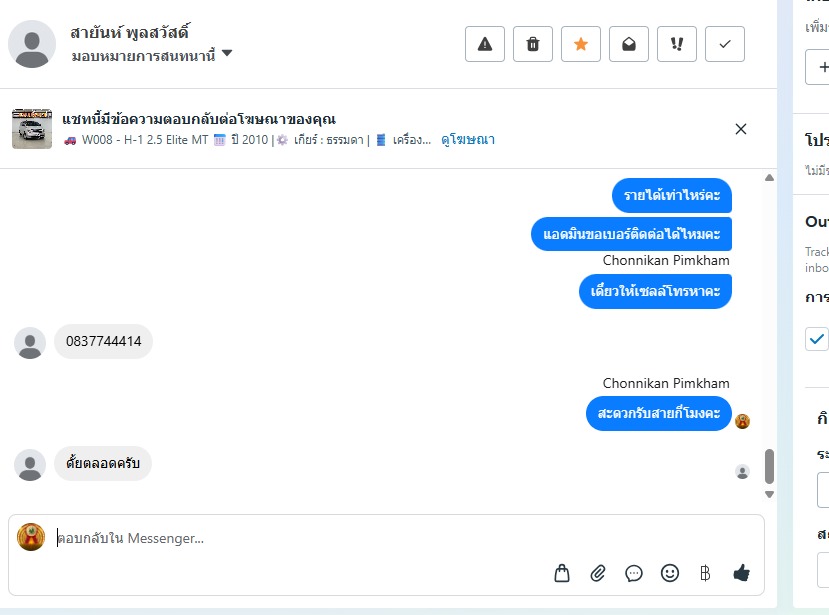Open saved replies speech bubble icon
The height and width of the screenshot is (615, 829).
pyautogui.click(x=634, y=573)
